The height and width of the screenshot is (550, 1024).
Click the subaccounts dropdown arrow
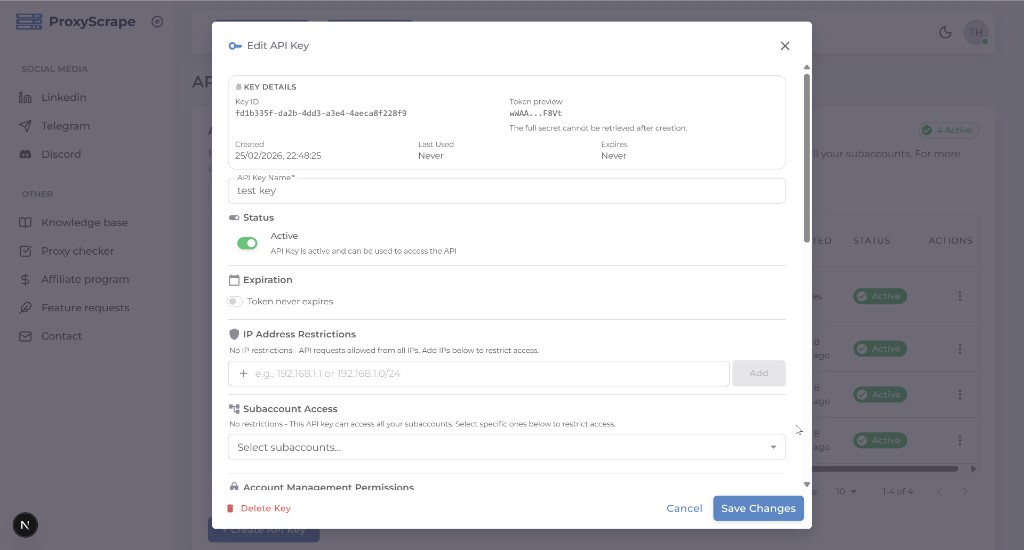773,447
